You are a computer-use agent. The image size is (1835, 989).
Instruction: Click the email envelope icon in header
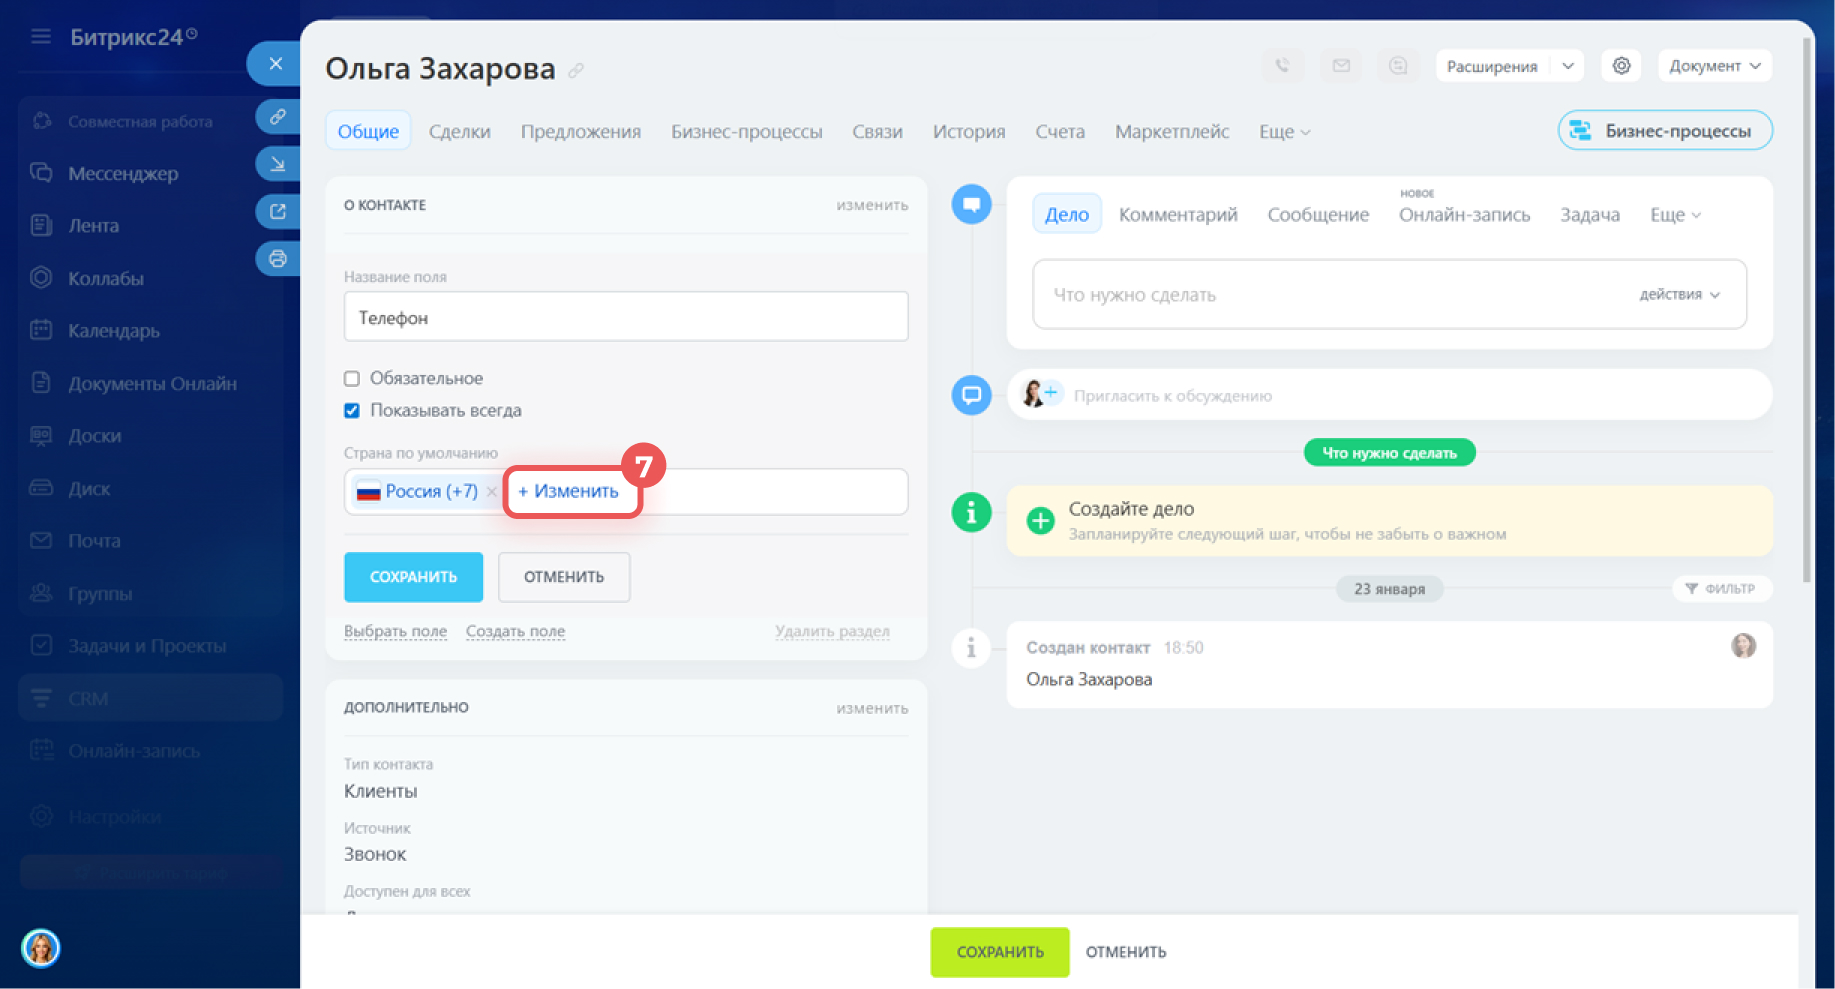(x=1341, y=66)
